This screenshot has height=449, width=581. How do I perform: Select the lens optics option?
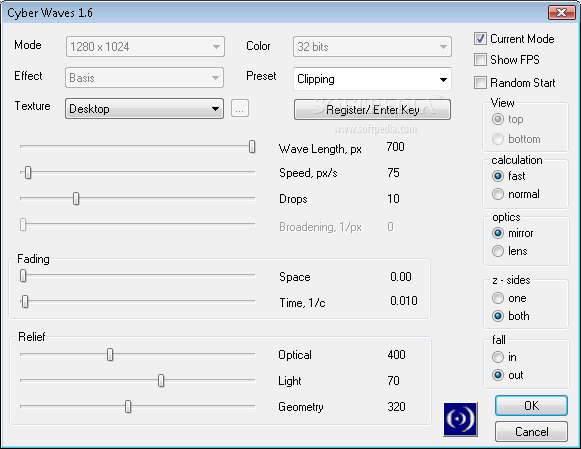(x=498, y=251)
